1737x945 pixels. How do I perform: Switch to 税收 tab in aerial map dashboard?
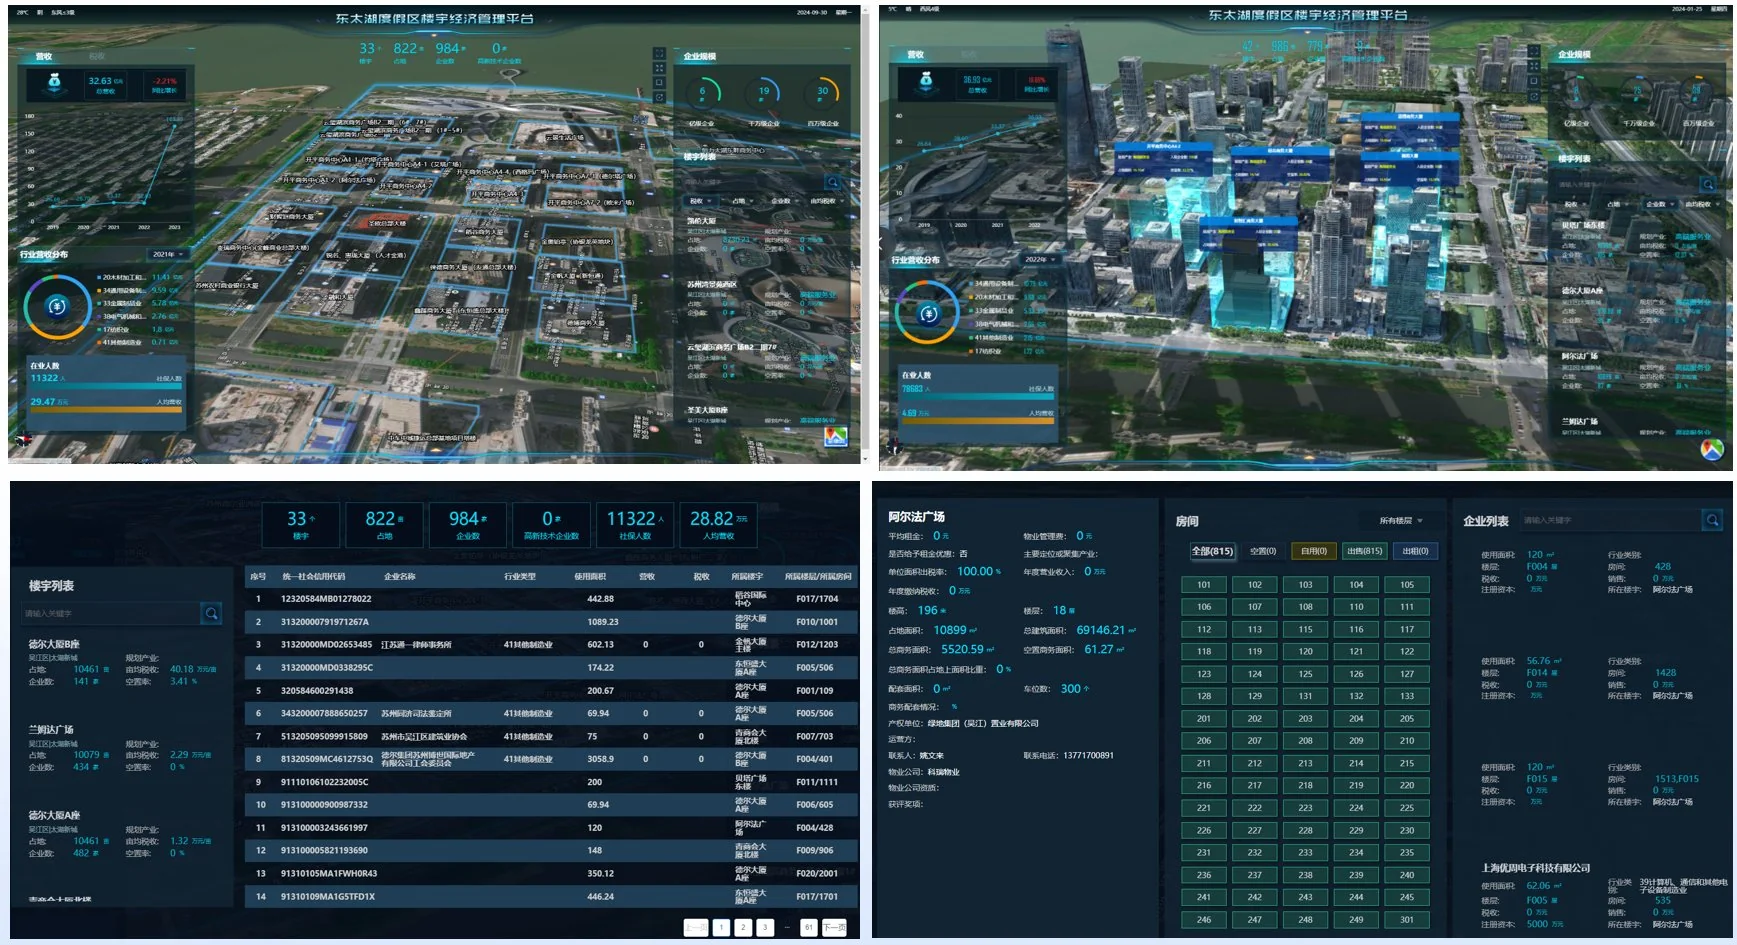point(97,56)
